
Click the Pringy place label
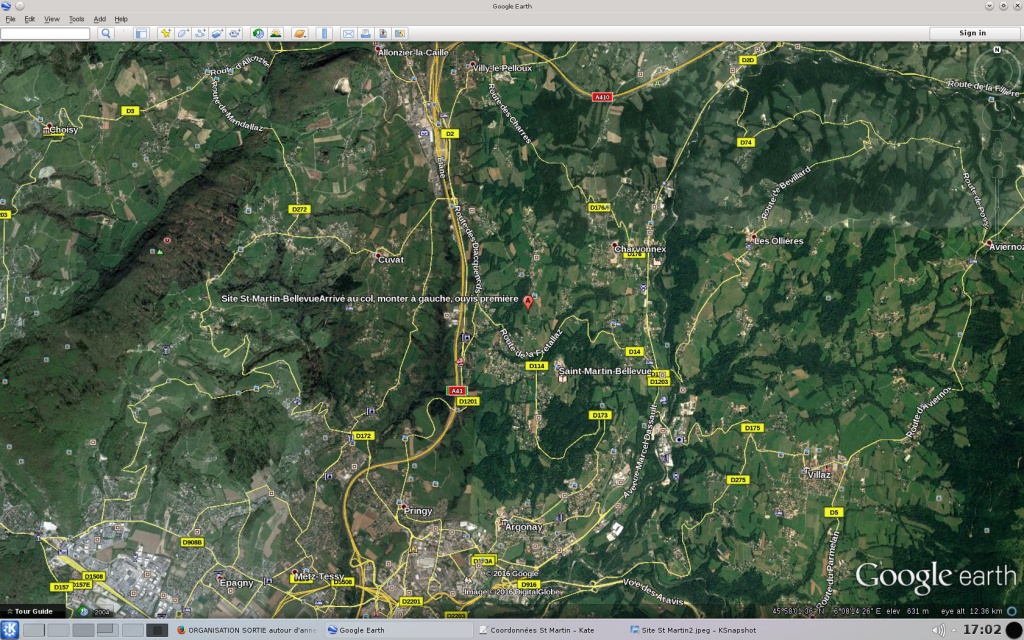(x=418, y=511)
